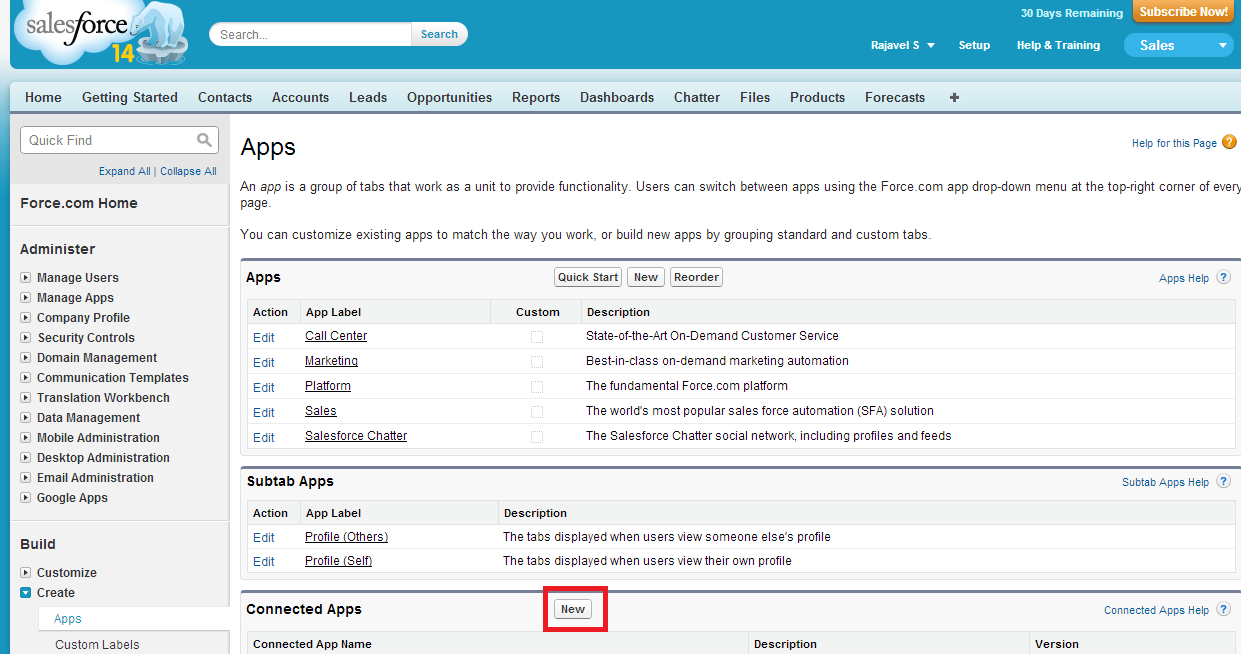Open the Rajavel S user menu
This screenshot has height=654, width=1241.
pos(902,45)
